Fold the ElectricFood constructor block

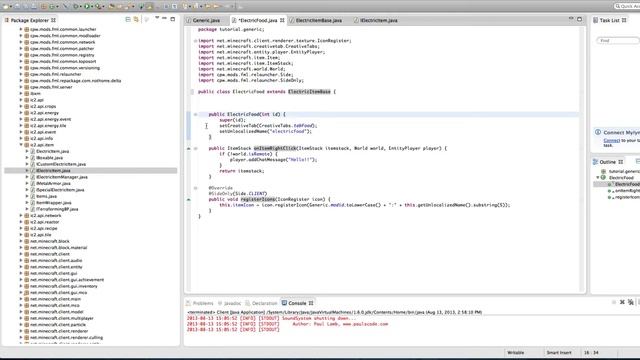click(x=196, y=114)
